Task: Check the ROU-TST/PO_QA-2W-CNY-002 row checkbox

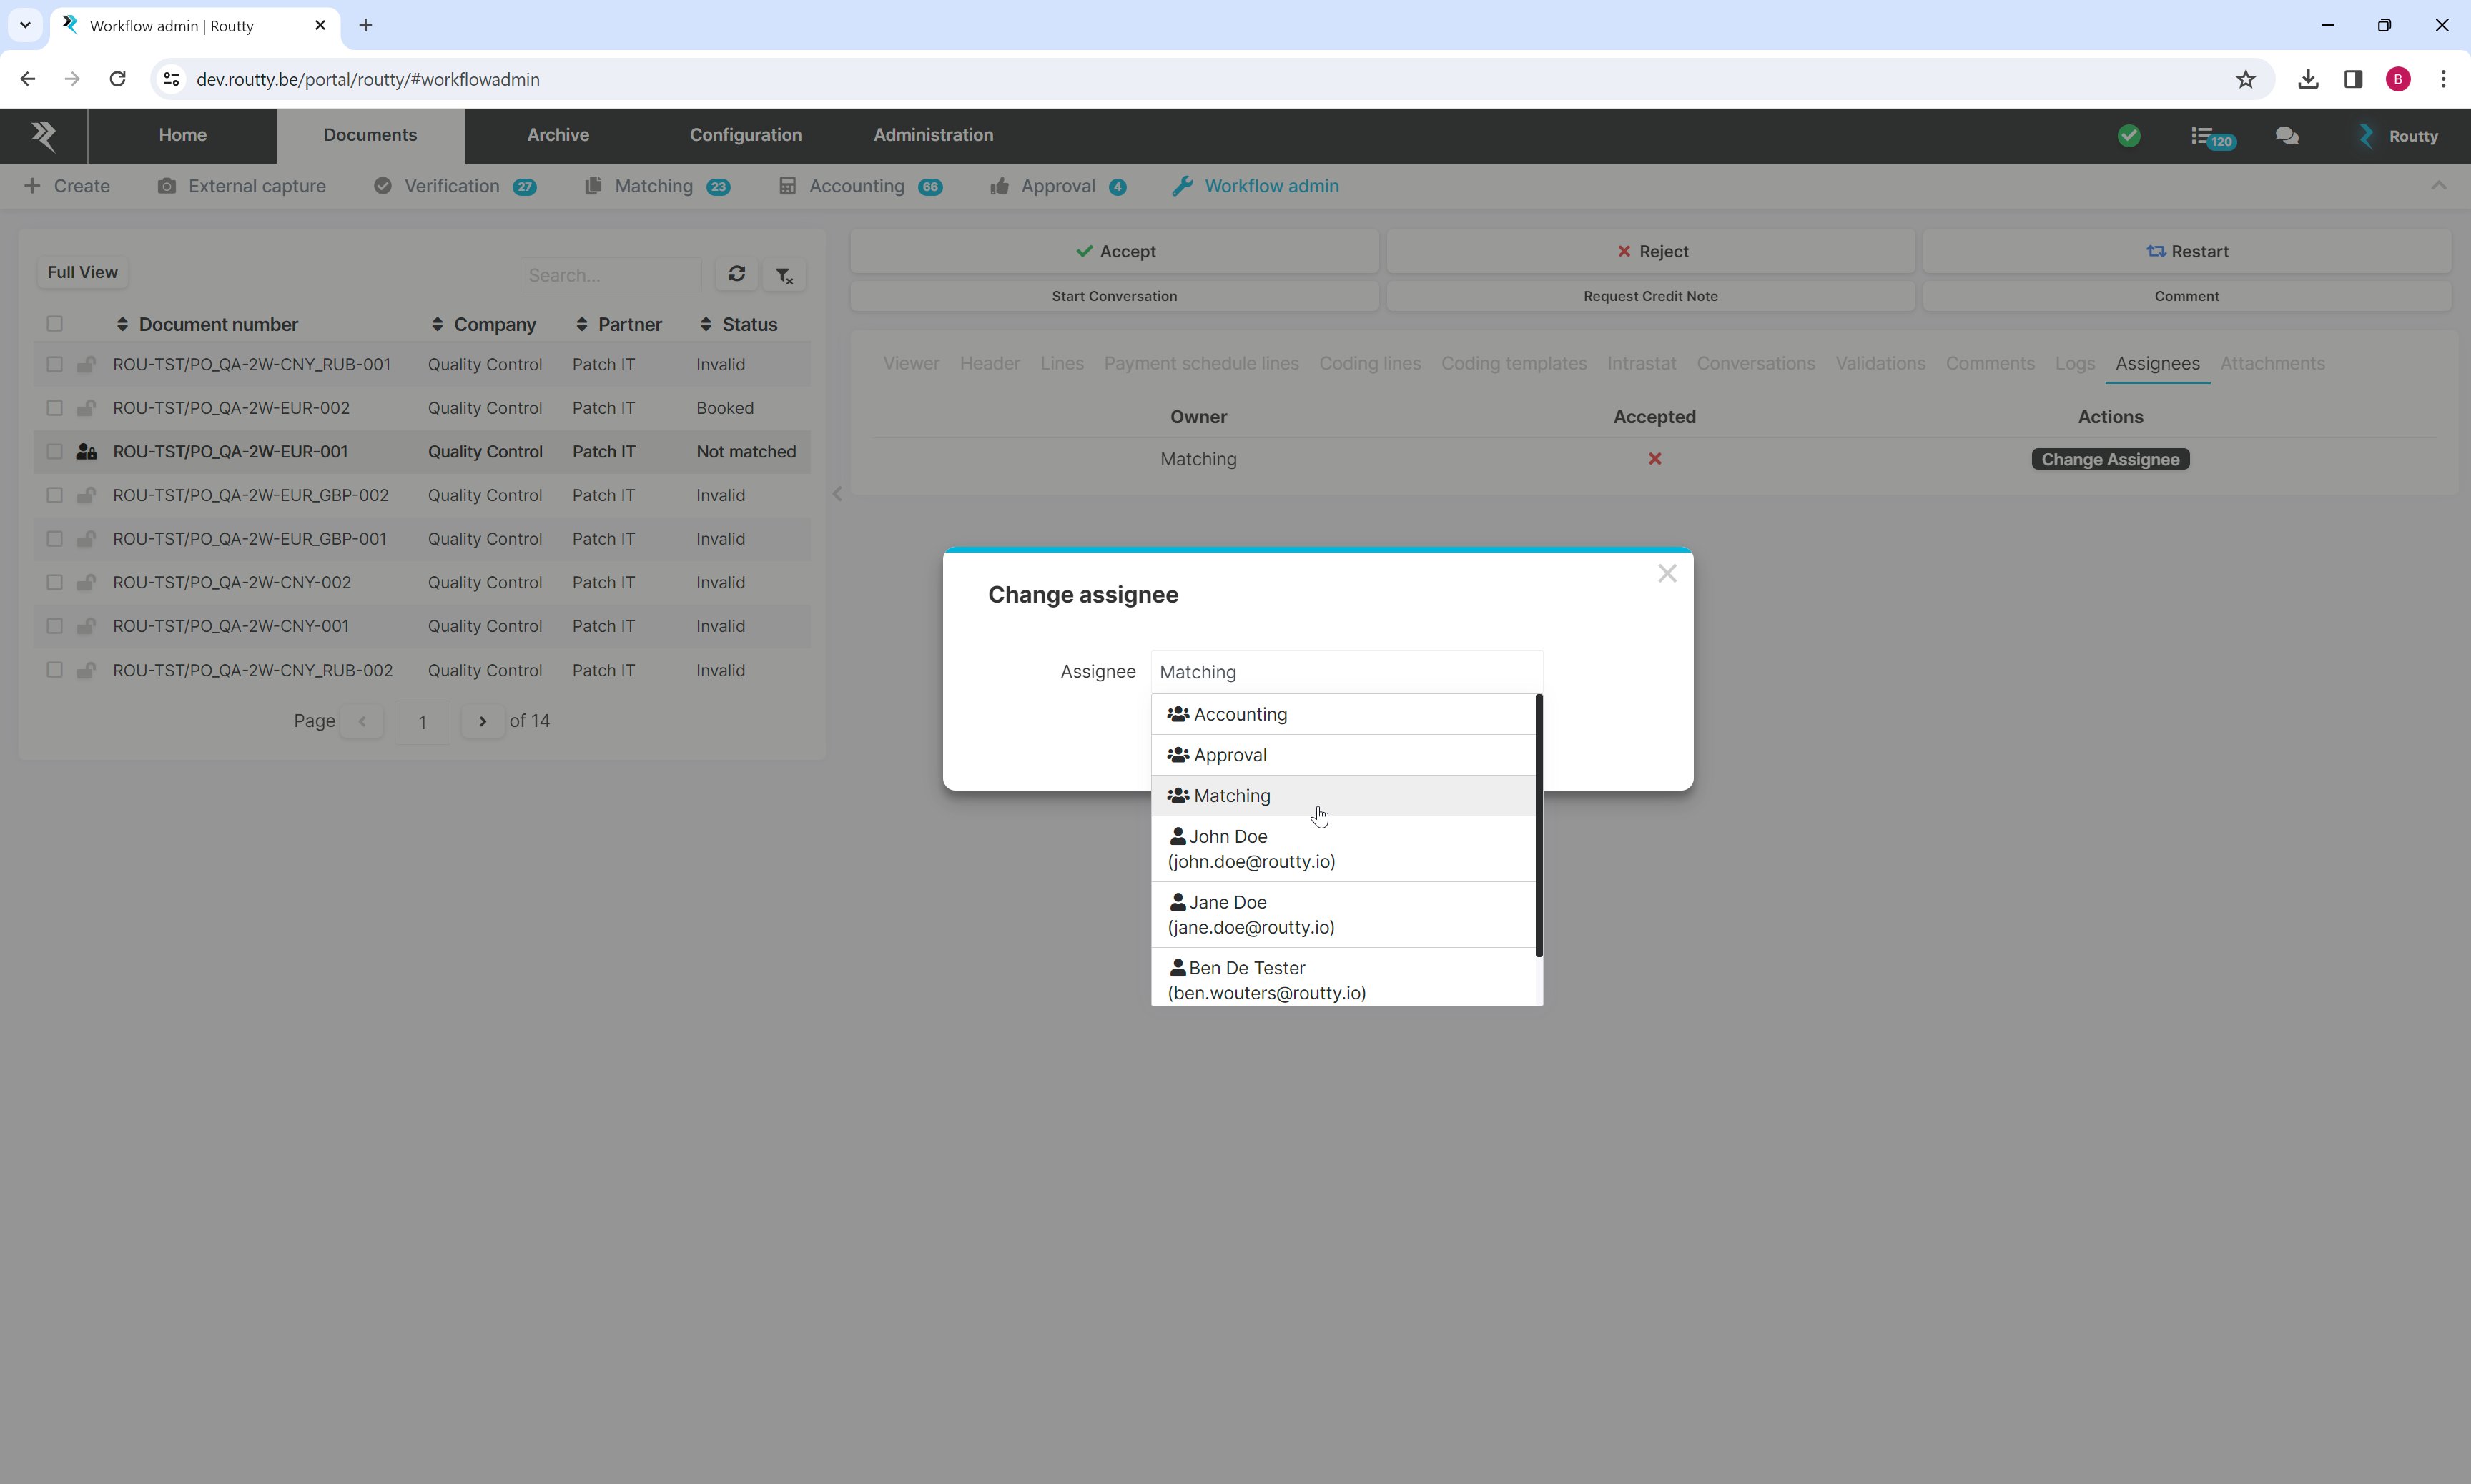Action: pyautogui.click(x=55, y=582)
